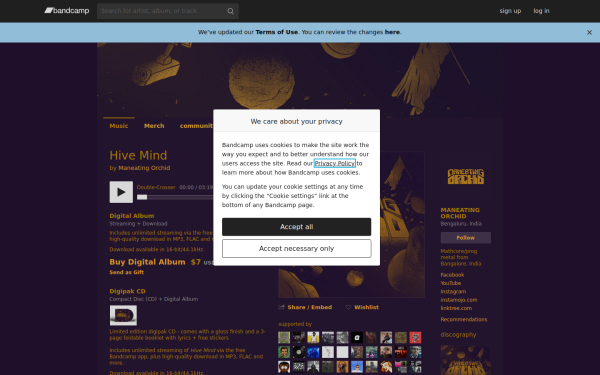The image size is (600, 375).
Task: Open first supporter avatar in top row
Action: pos(284,338)
